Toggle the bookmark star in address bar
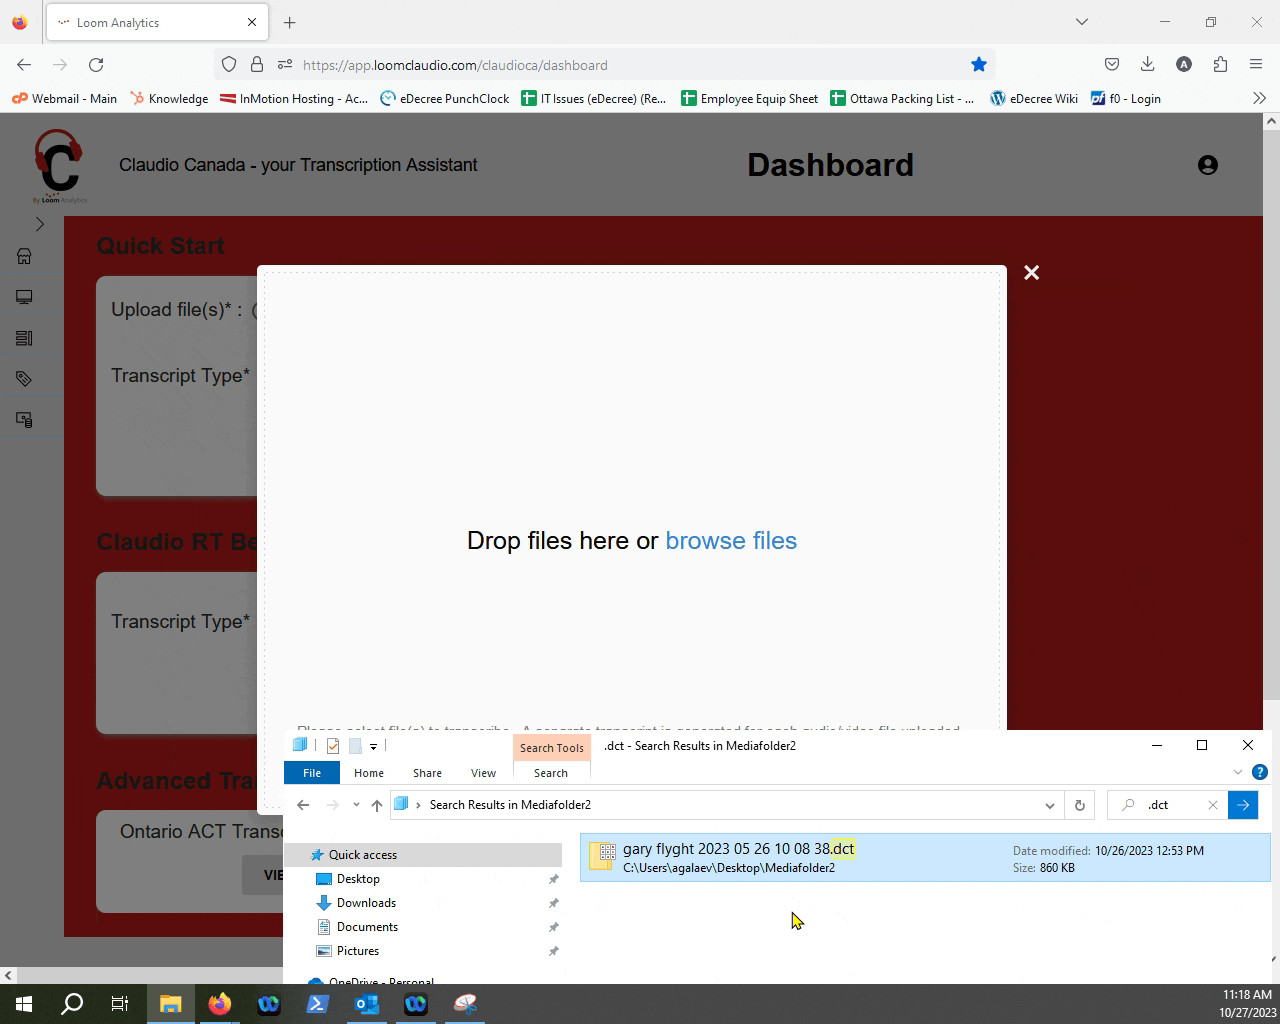1280x1024 pixels. point(979,65)
